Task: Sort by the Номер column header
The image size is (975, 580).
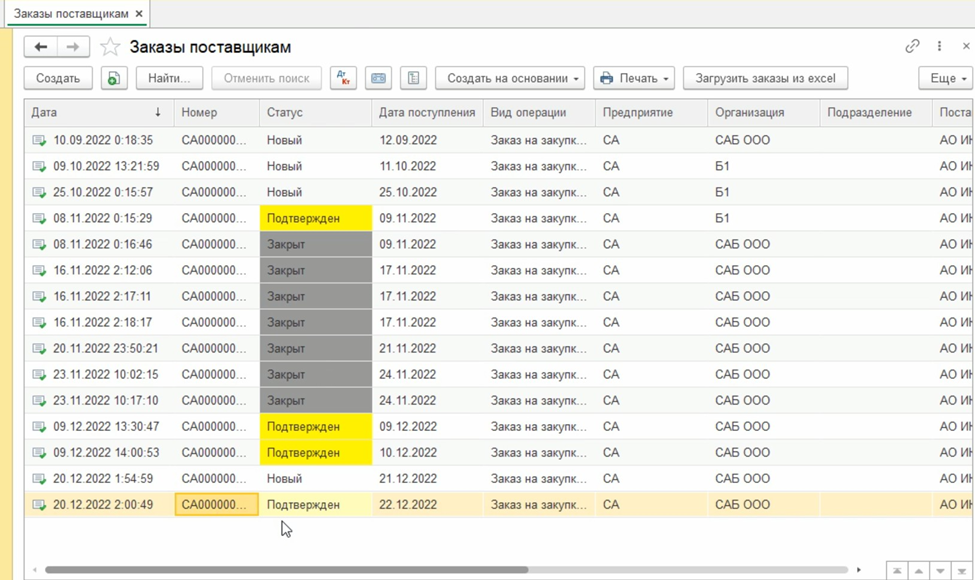Action: (x=216, y=113)
